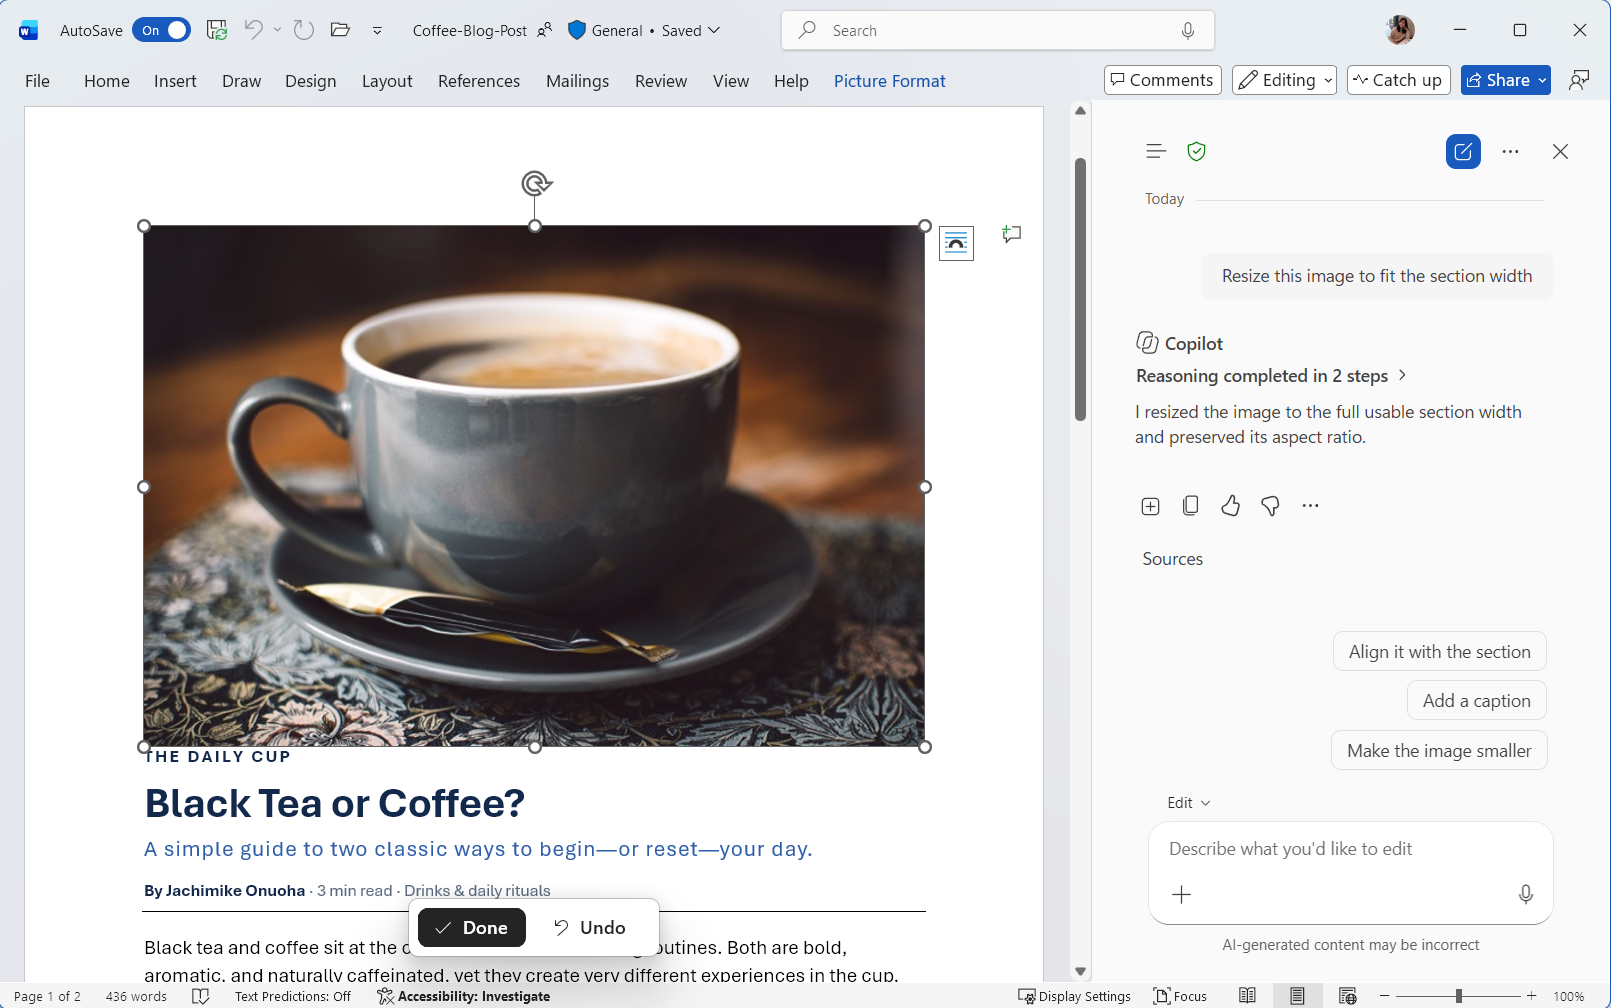Switch to the Insert tab

coord(175,81)
